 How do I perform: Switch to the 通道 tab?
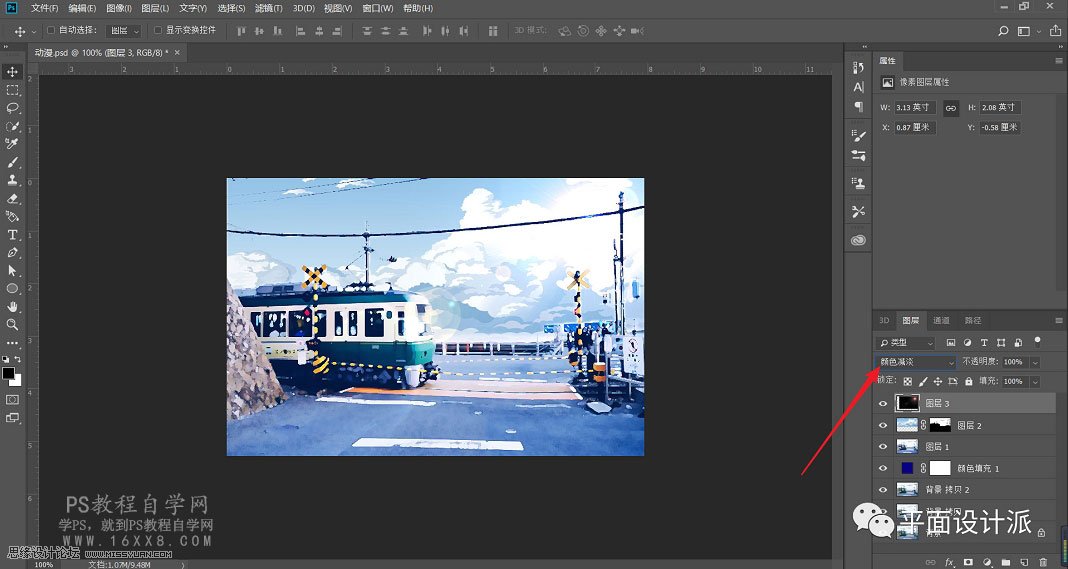(x=941, y=320)
